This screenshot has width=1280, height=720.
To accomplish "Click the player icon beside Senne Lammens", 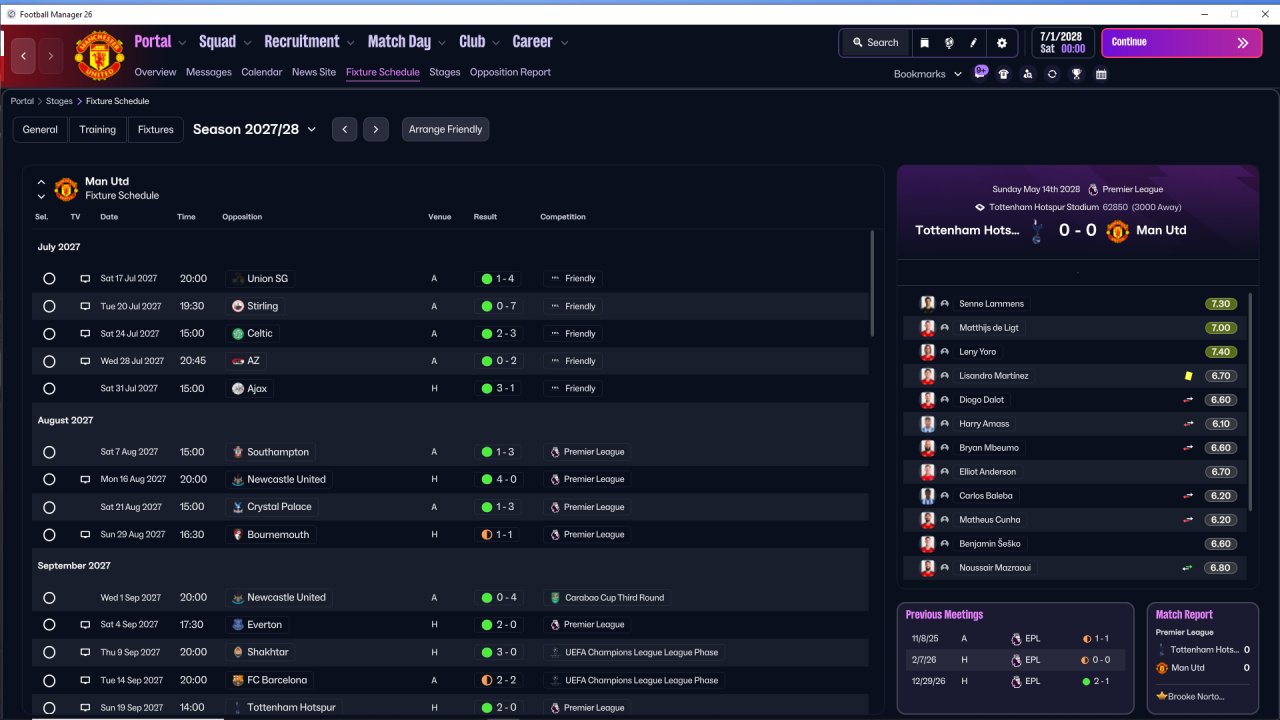I will coord(945,304).
